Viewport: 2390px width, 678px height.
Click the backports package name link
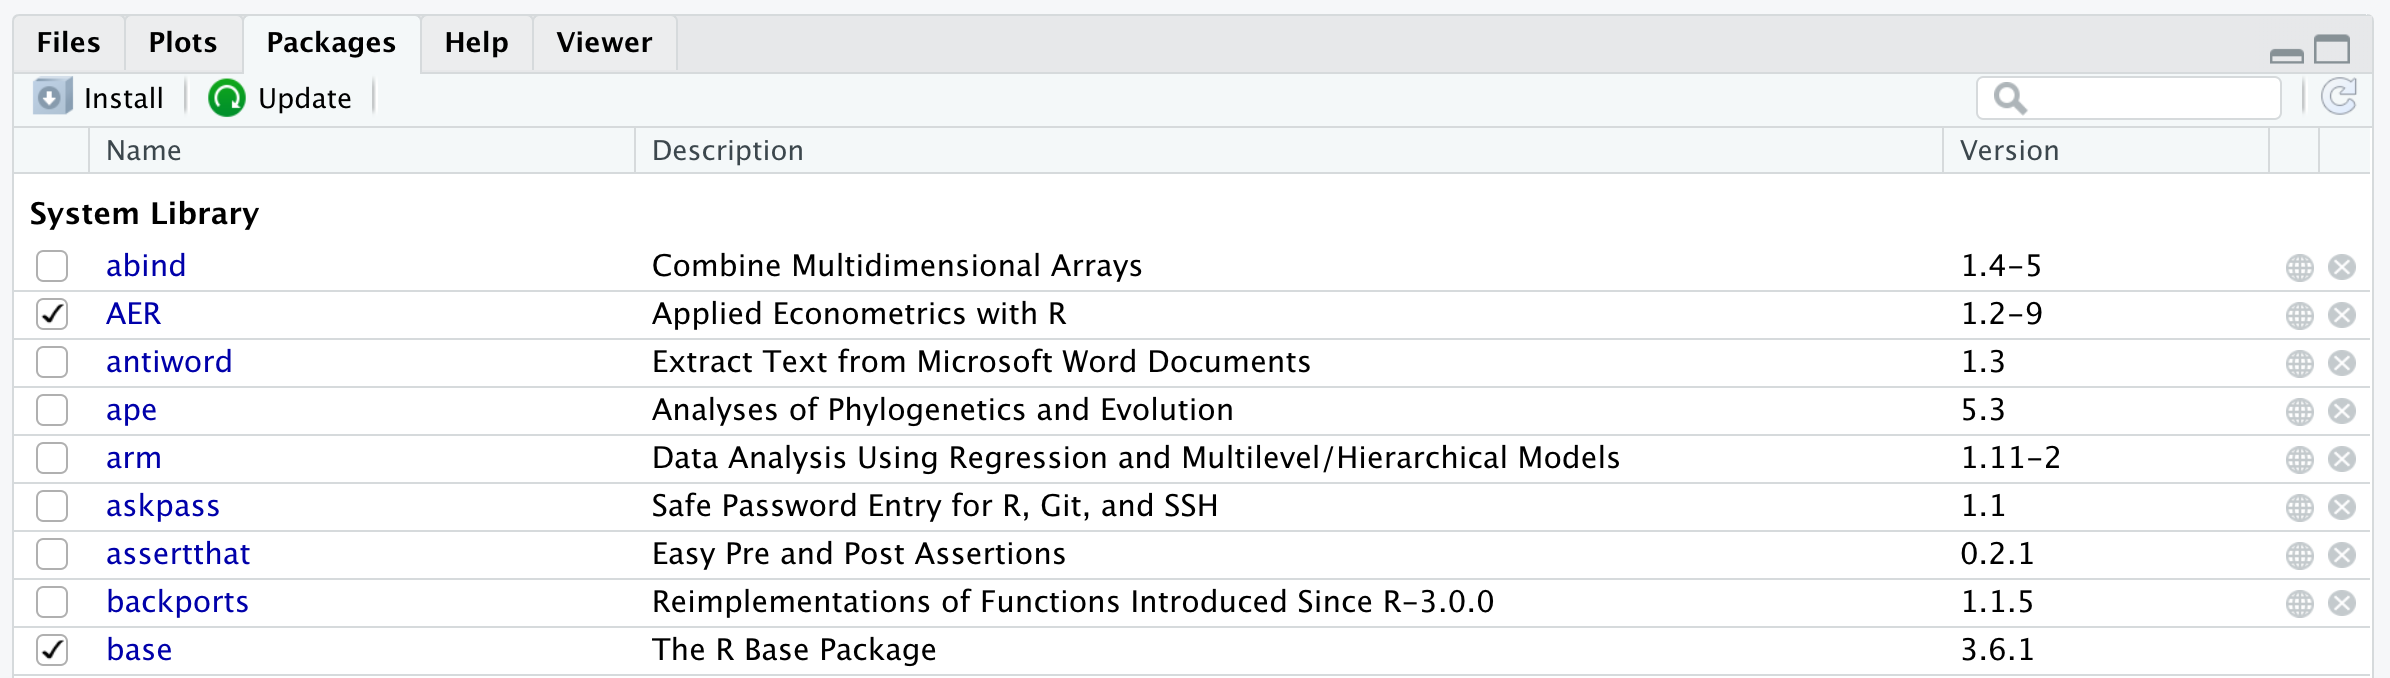(177, 602)
